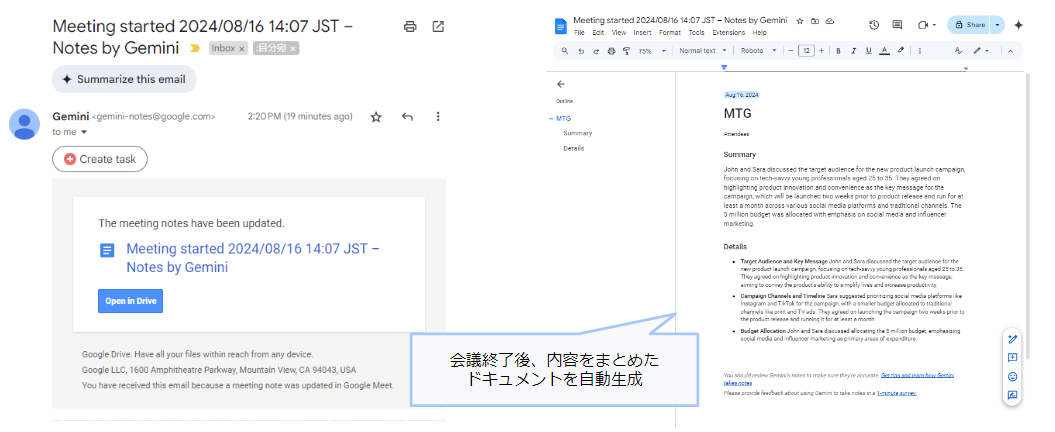Open the dropdown arrow beside Share
Screen dimensions: 1055x432
997,25
